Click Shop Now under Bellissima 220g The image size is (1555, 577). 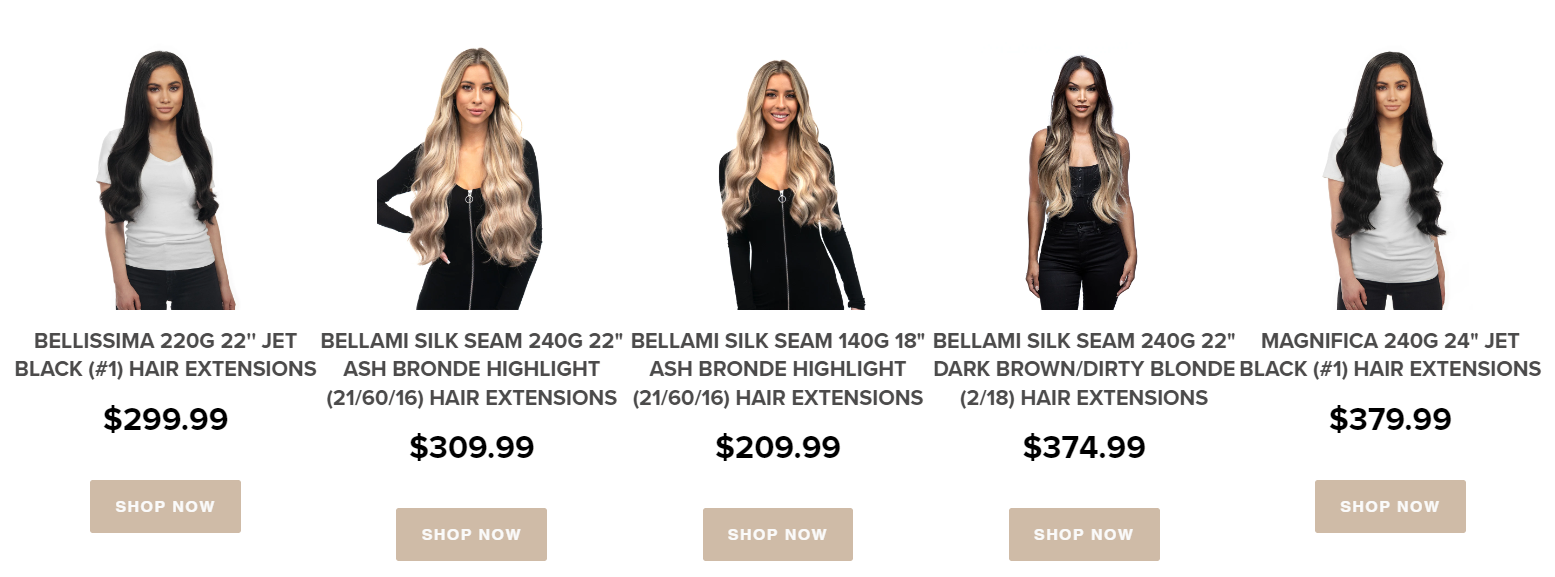(165, 506)
